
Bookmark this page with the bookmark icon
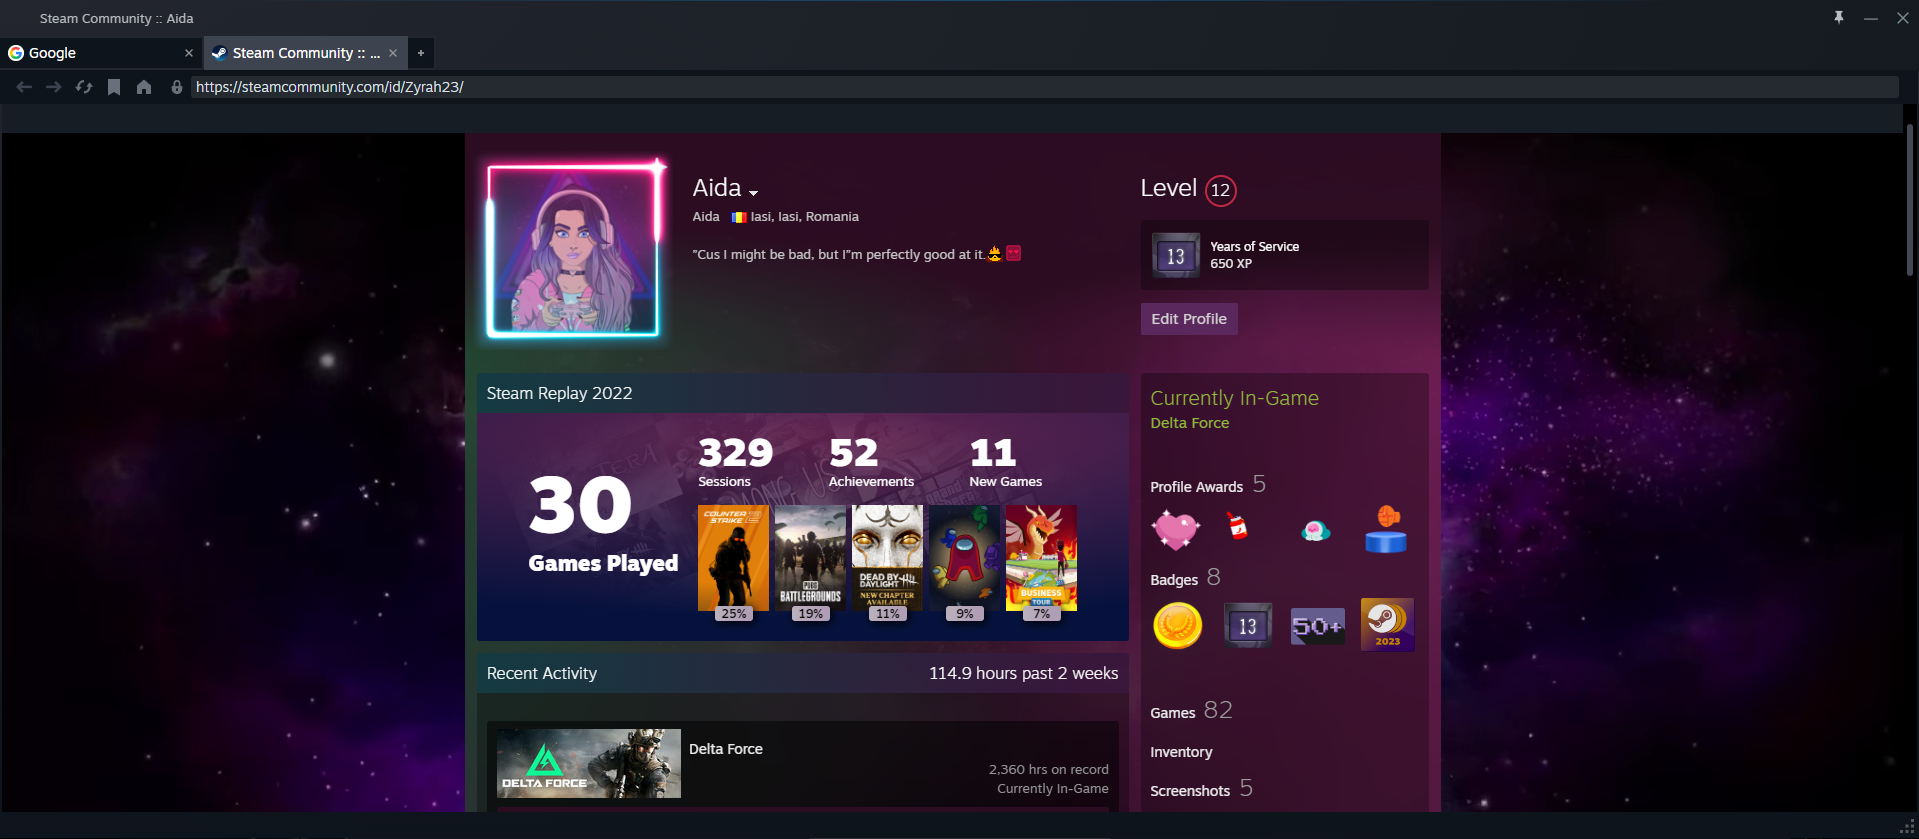point(114,87)
